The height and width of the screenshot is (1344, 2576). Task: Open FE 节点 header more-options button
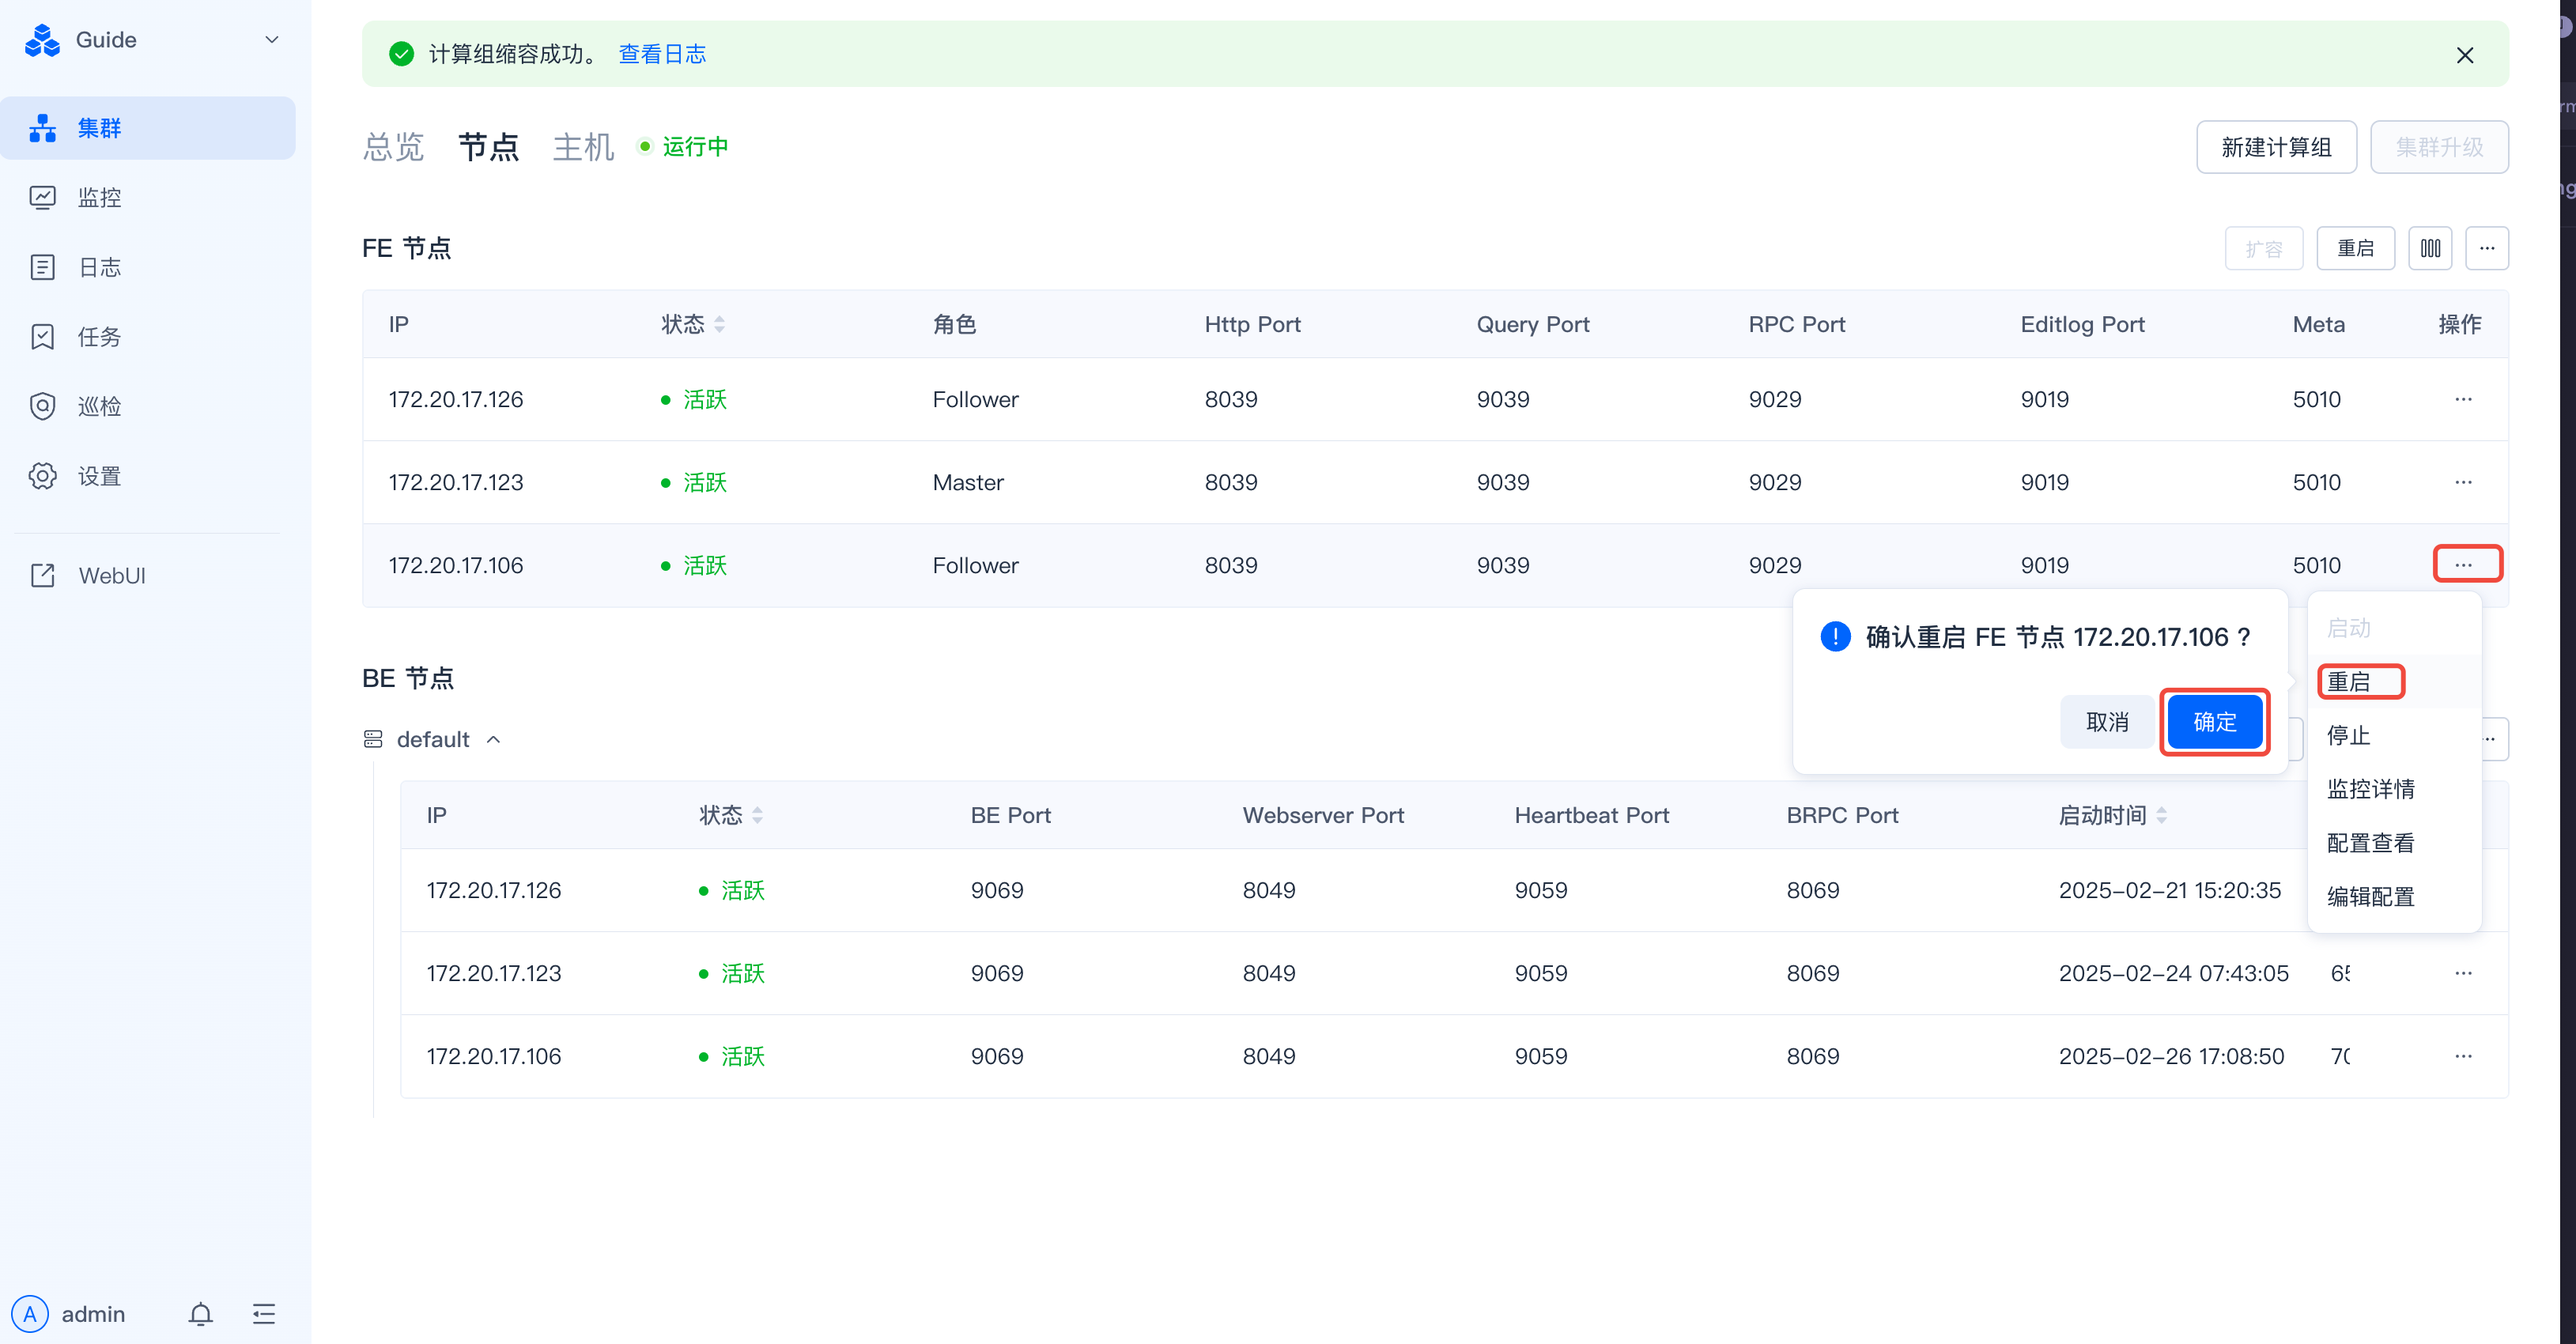pyautogui.click(x=2487, y=248)
